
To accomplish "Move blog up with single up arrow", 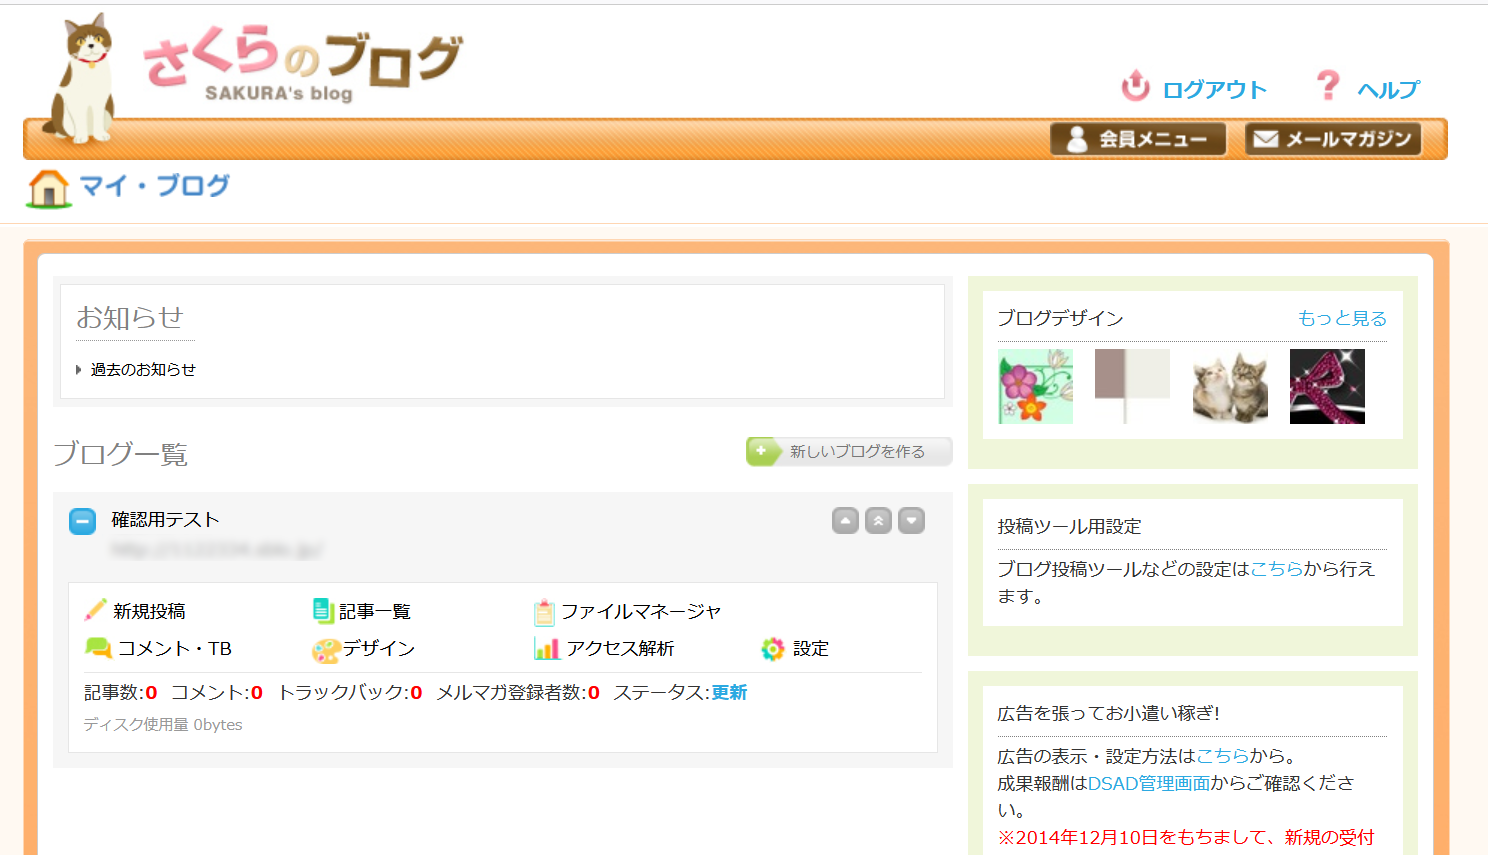I will pyautogui.click(x=845, y=520).
